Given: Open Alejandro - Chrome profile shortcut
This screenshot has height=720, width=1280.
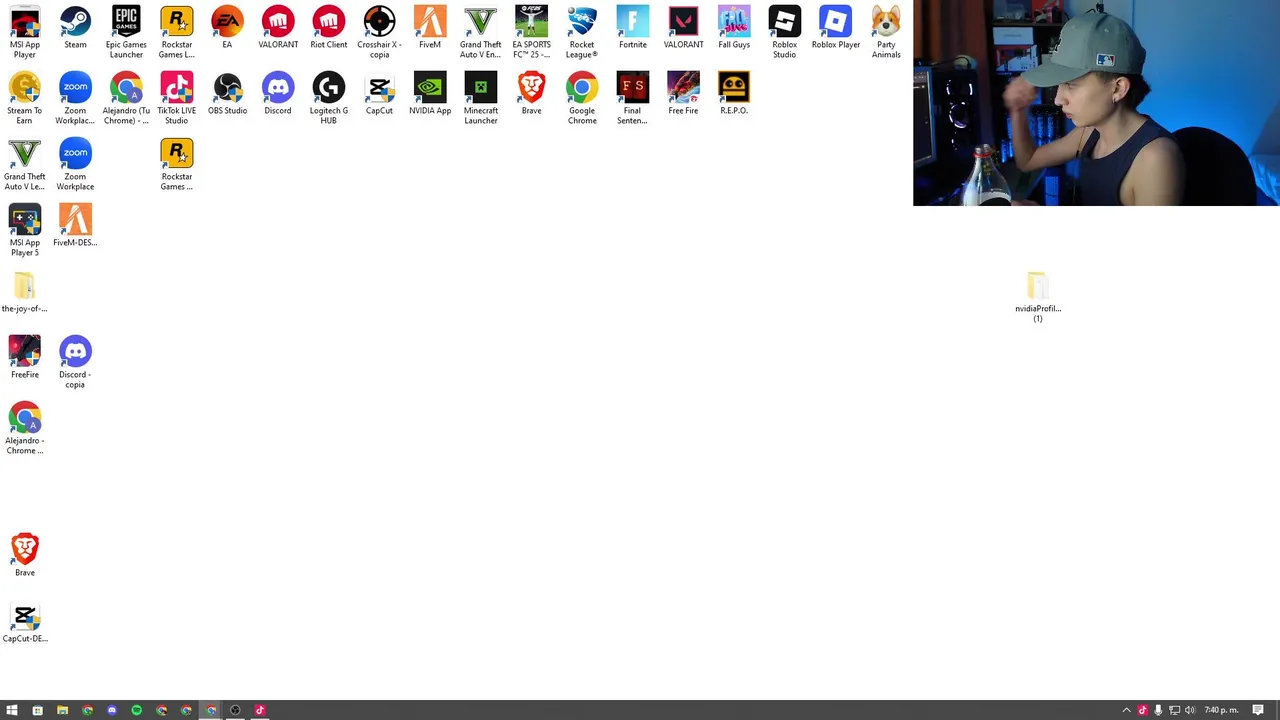Looking at the screenshot, I should click(x=25, y=428).
